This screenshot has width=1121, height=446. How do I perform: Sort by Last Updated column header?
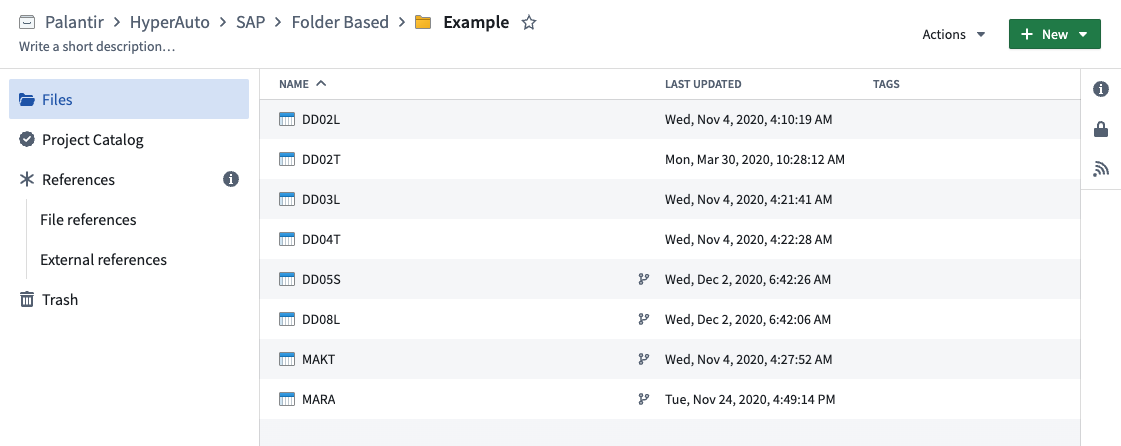click(703, 84)
